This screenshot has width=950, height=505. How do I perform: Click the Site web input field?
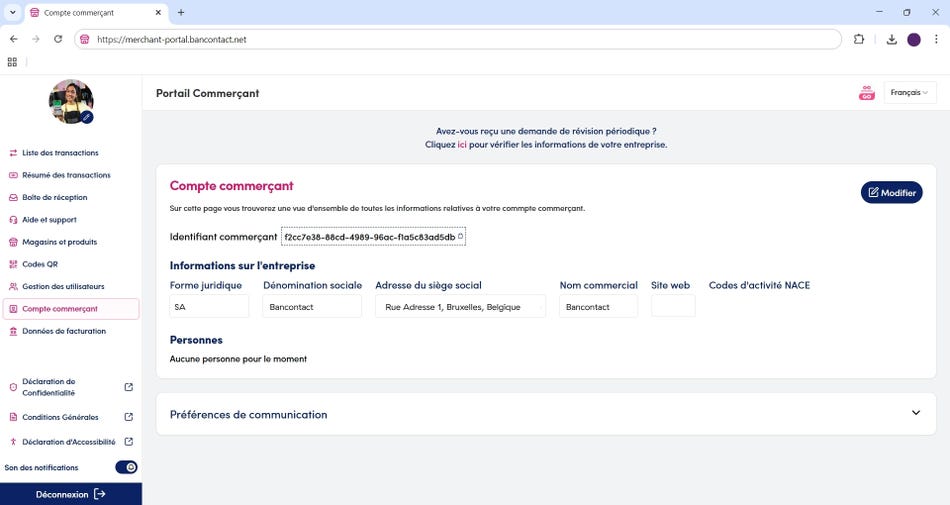[673, 307]
